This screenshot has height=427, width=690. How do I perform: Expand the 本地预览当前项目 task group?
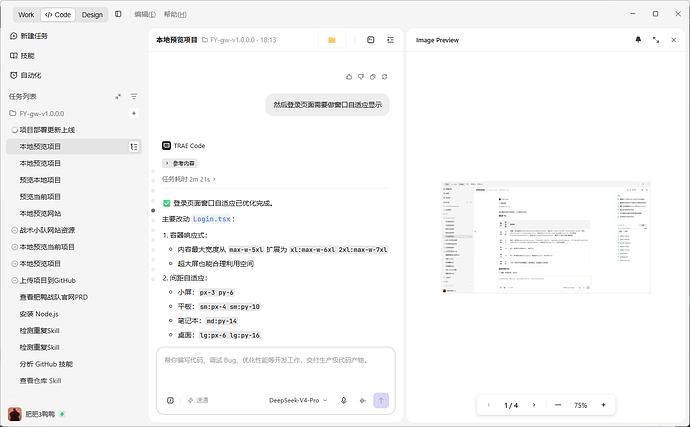pyautogui.click(x=15, y=247)
